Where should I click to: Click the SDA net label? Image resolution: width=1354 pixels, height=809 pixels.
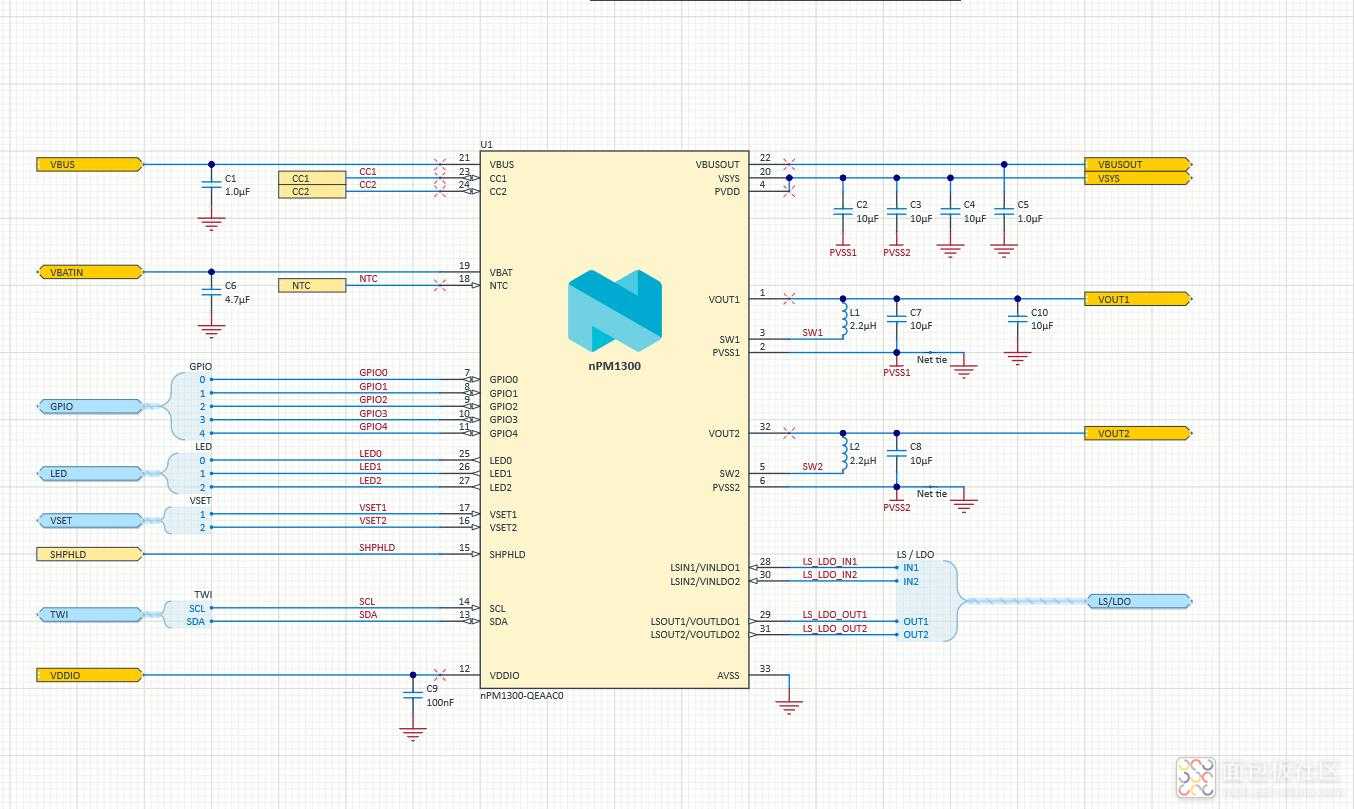click(x=368, y=615)
